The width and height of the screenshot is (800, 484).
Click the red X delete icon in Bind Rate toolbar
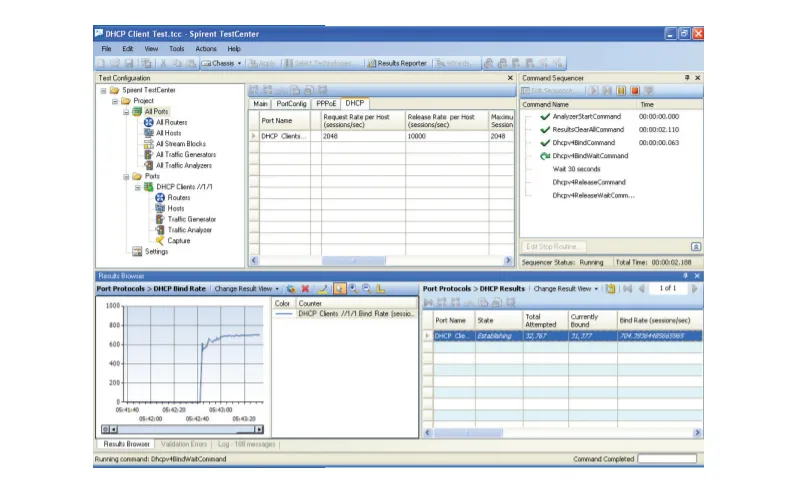(305, 289)
